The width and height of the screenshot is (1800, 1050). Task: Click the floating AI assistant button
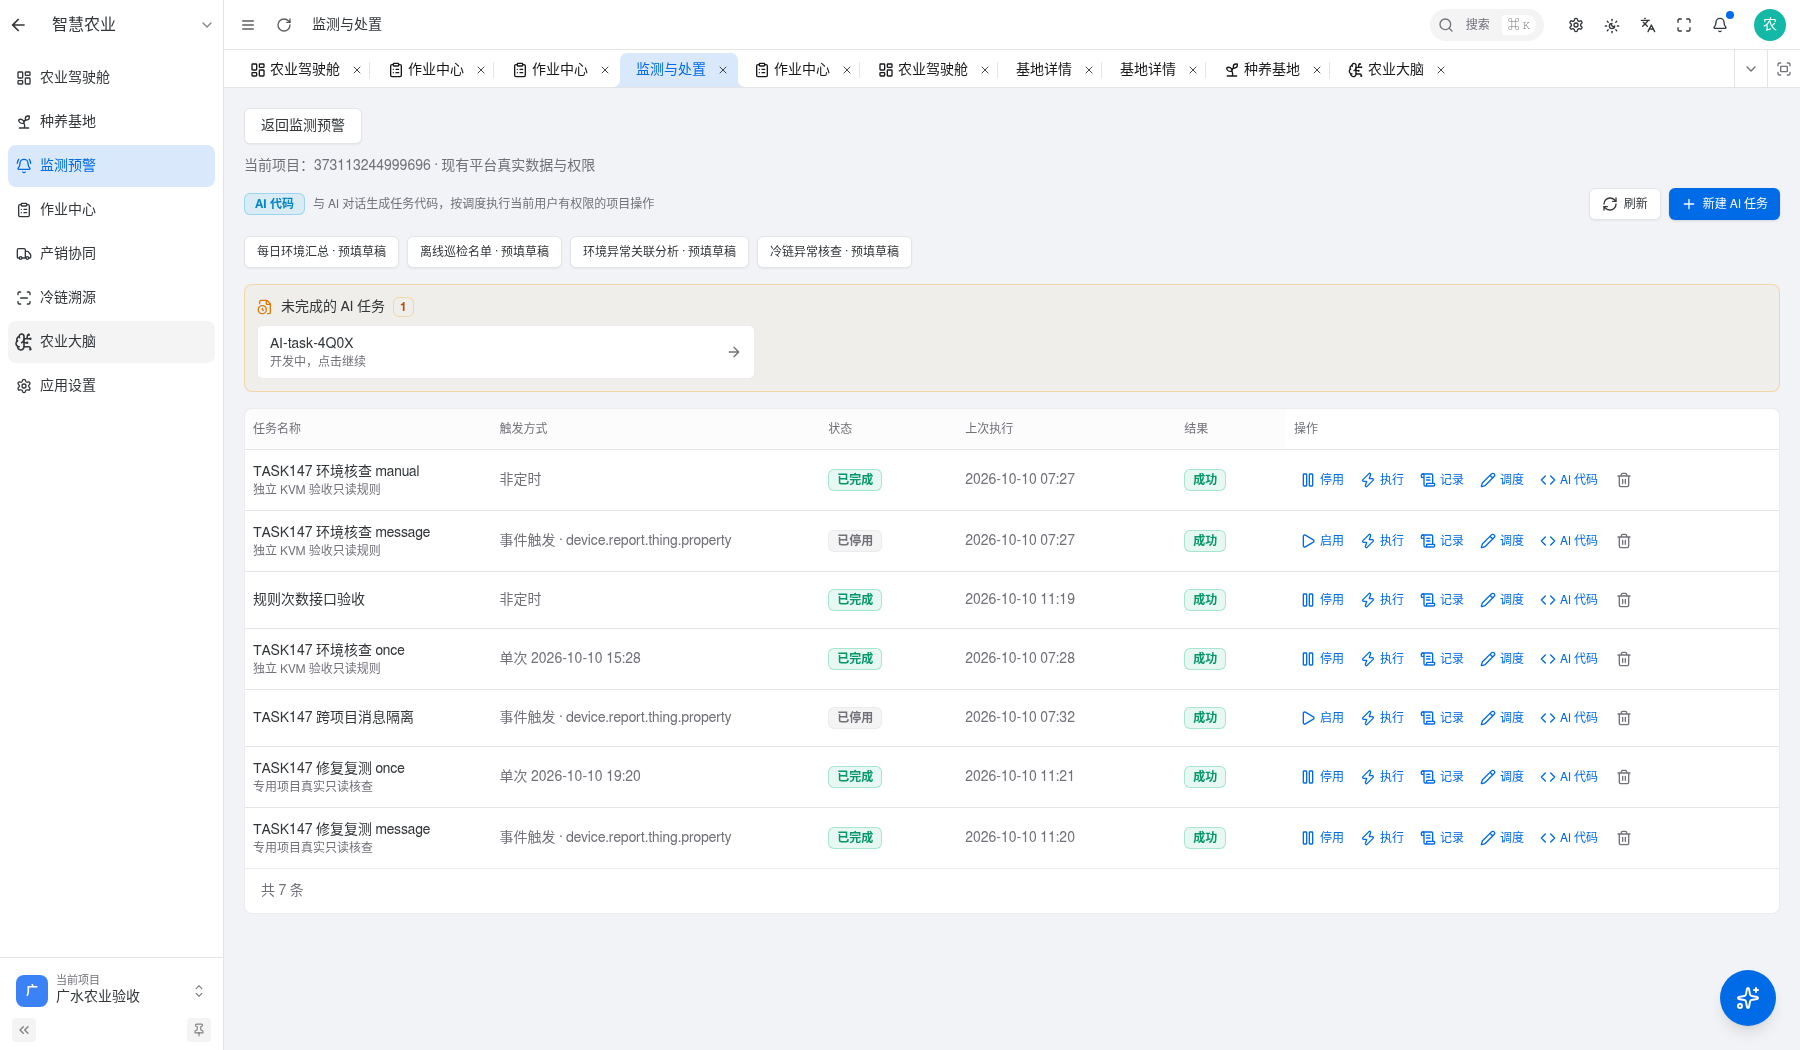[1747, 997]
